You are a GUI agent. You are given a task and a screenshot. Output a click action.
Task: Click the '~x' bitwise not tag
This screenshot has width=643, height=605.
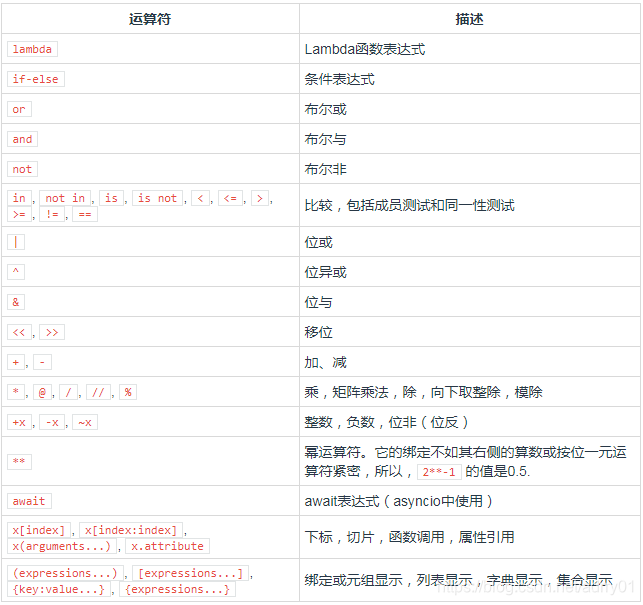85,422
